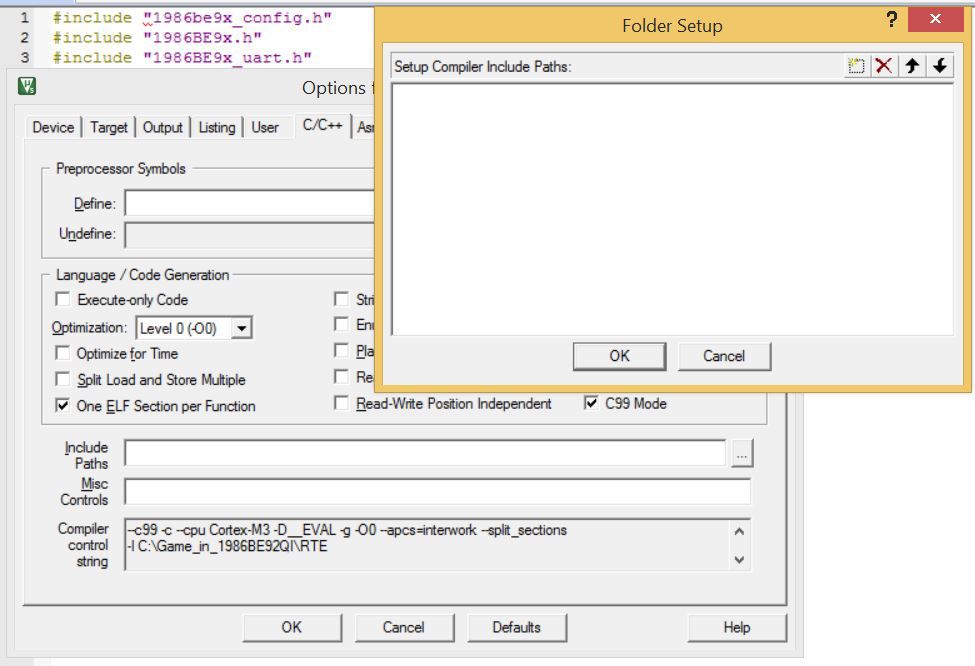This screenshot has height=666, width=975.
Task: Click the green Keil icon in the Options title bar
Action: [x=27, y=86]
